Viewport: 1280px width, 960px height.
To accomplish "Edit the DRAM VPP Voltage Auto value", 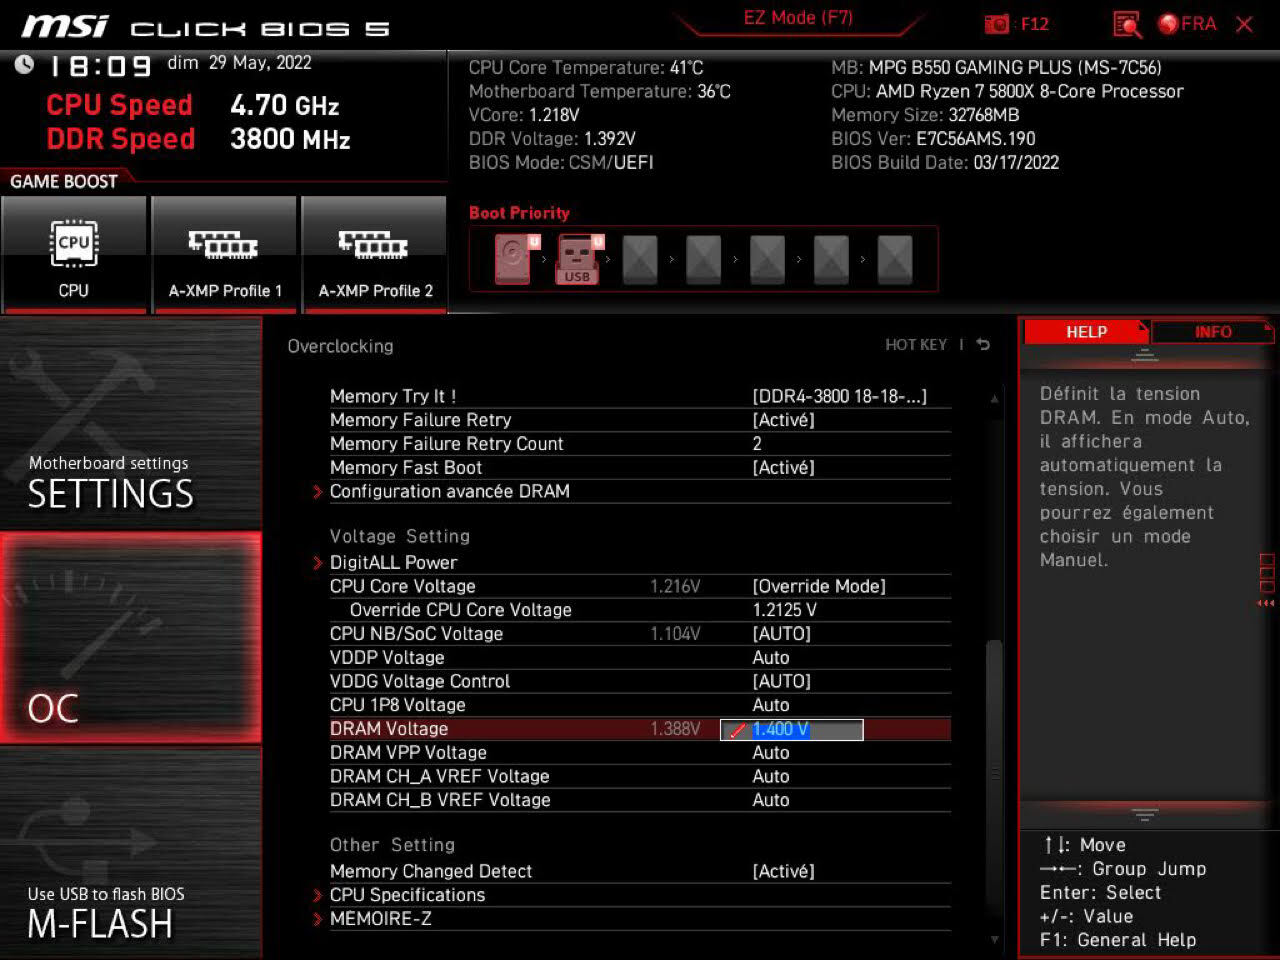I will pyautogui.click(x=771, y=752).
